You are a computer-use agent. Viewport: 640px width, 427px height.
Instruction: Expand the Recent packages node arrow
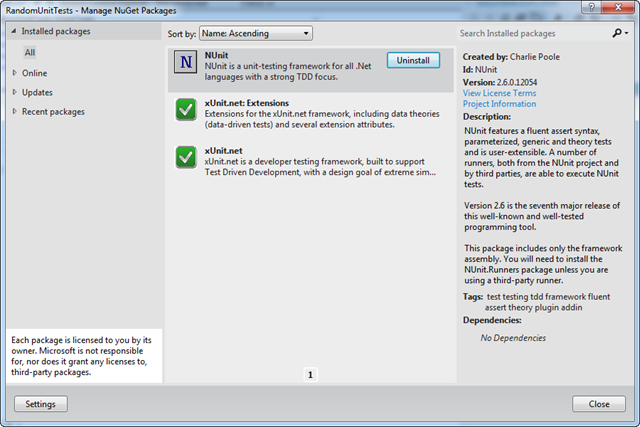[x=15, y=111]
